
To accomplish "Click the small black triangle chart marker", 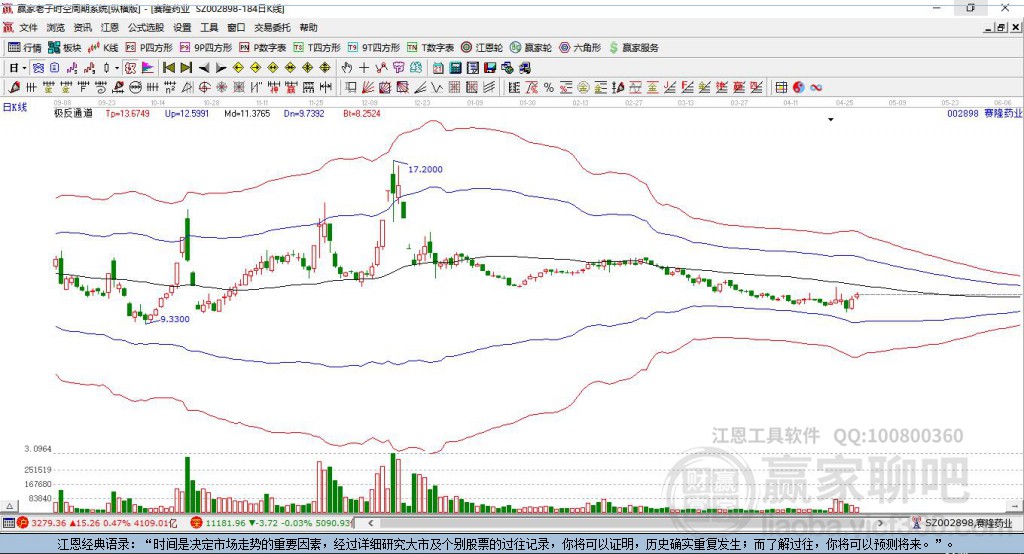I will tap(831, 120).
